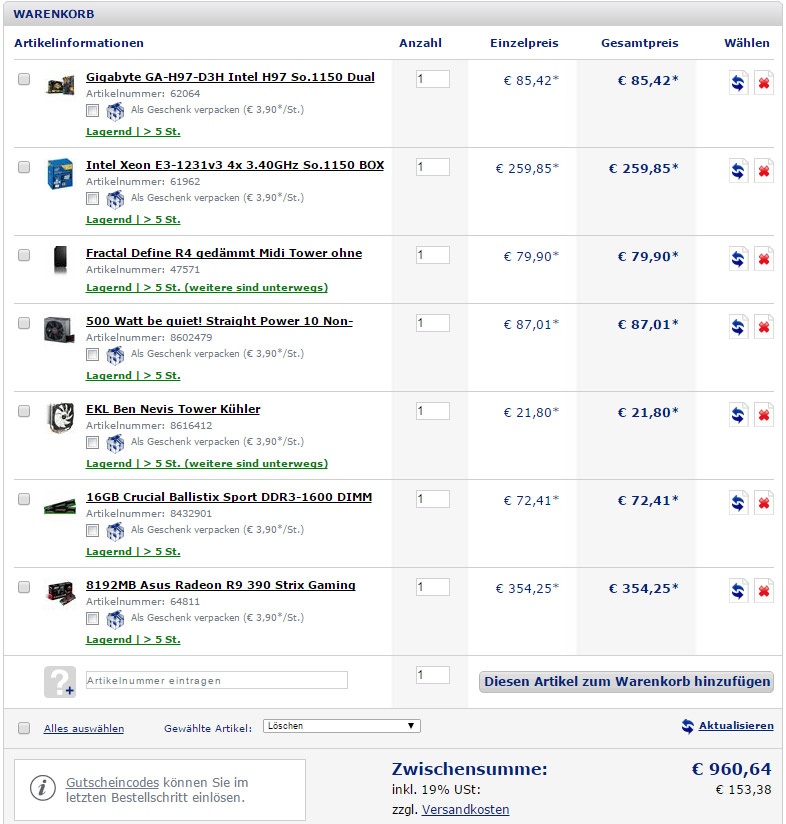
Task: Click Diesen Artikel zum Warenkorb hinzufügen button
Action: [x=626, y=682]
